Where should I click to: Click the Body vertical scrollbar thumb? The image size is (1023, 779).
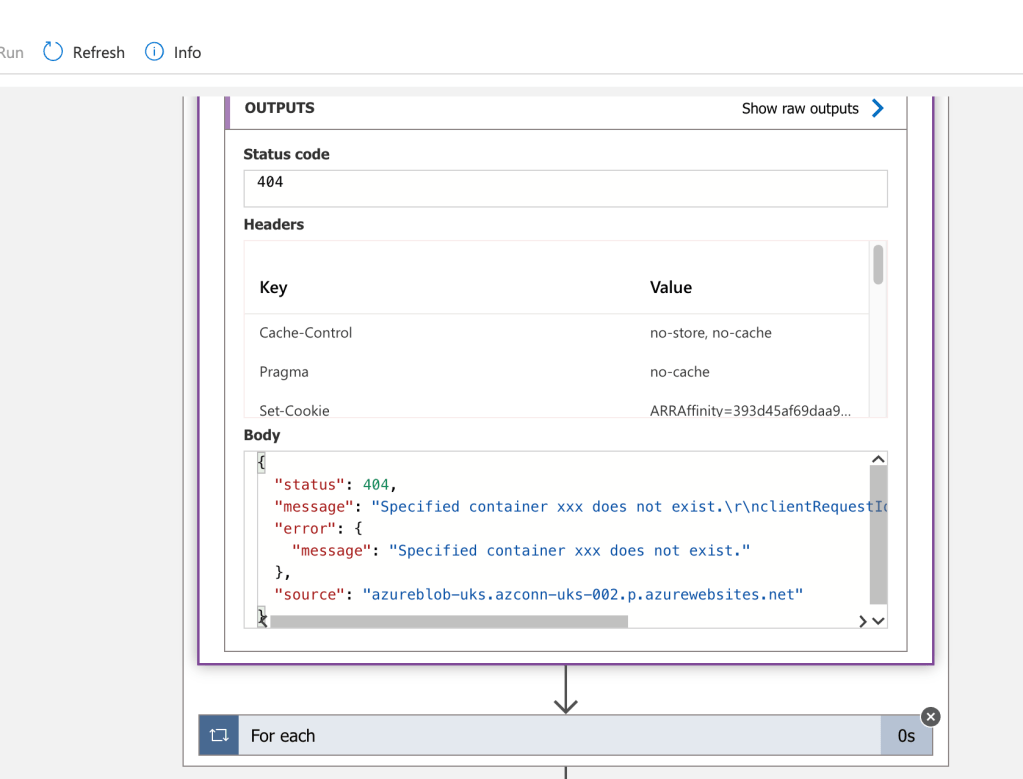click(878, 535)
